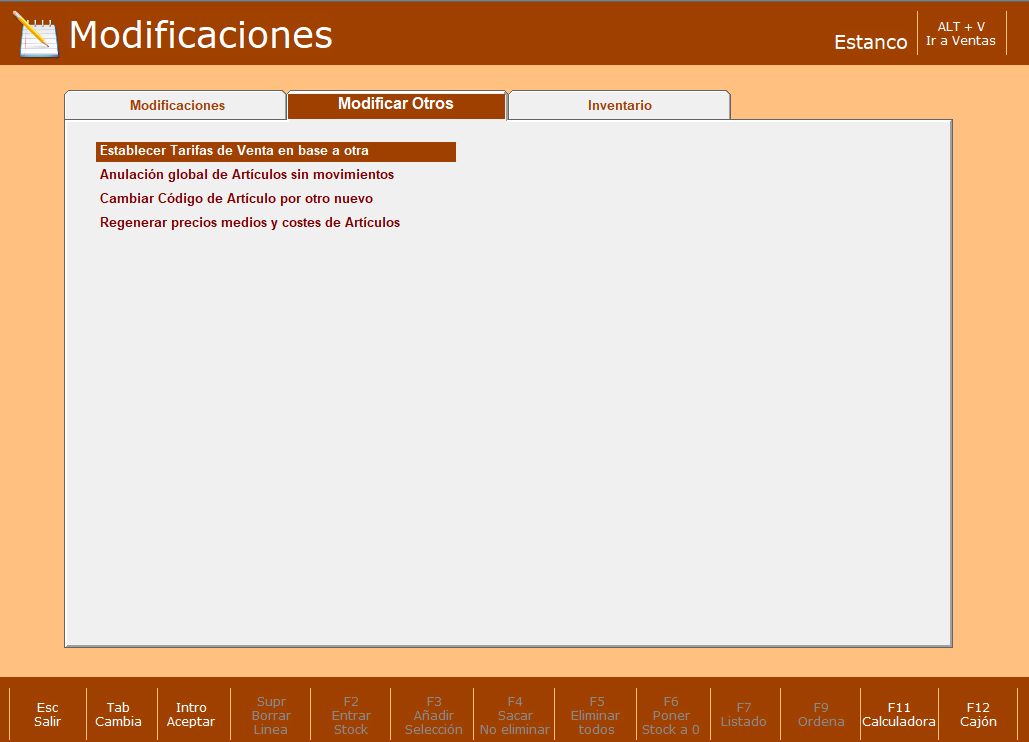Click the Intro Aceptar button
Image resolution: width=1029 pixels, height=742 pixels.
(191, 714)
